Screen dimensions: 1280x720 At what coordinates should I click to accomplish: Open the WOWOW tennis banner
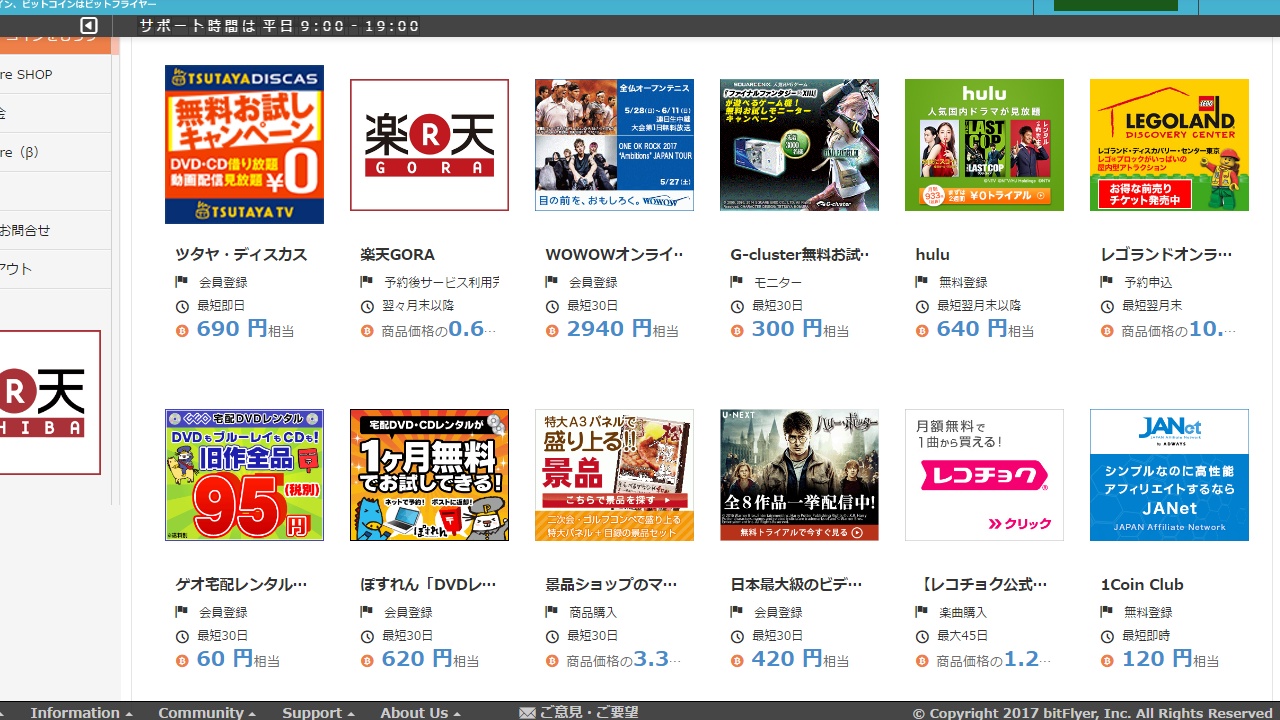pyautogui.click(x=614, y=145)
